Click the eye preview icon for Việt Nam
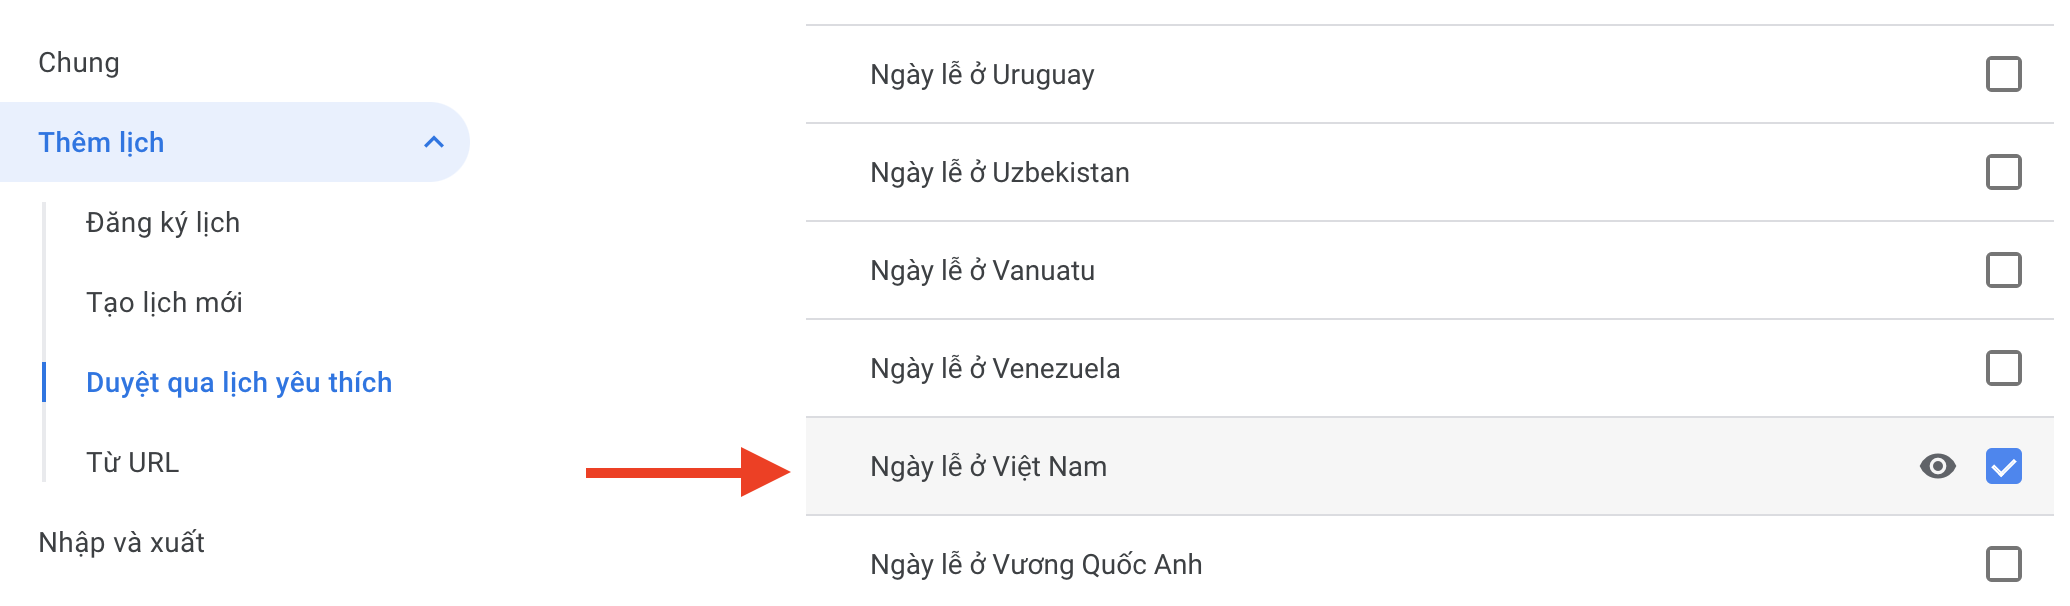 (1937, 466)
